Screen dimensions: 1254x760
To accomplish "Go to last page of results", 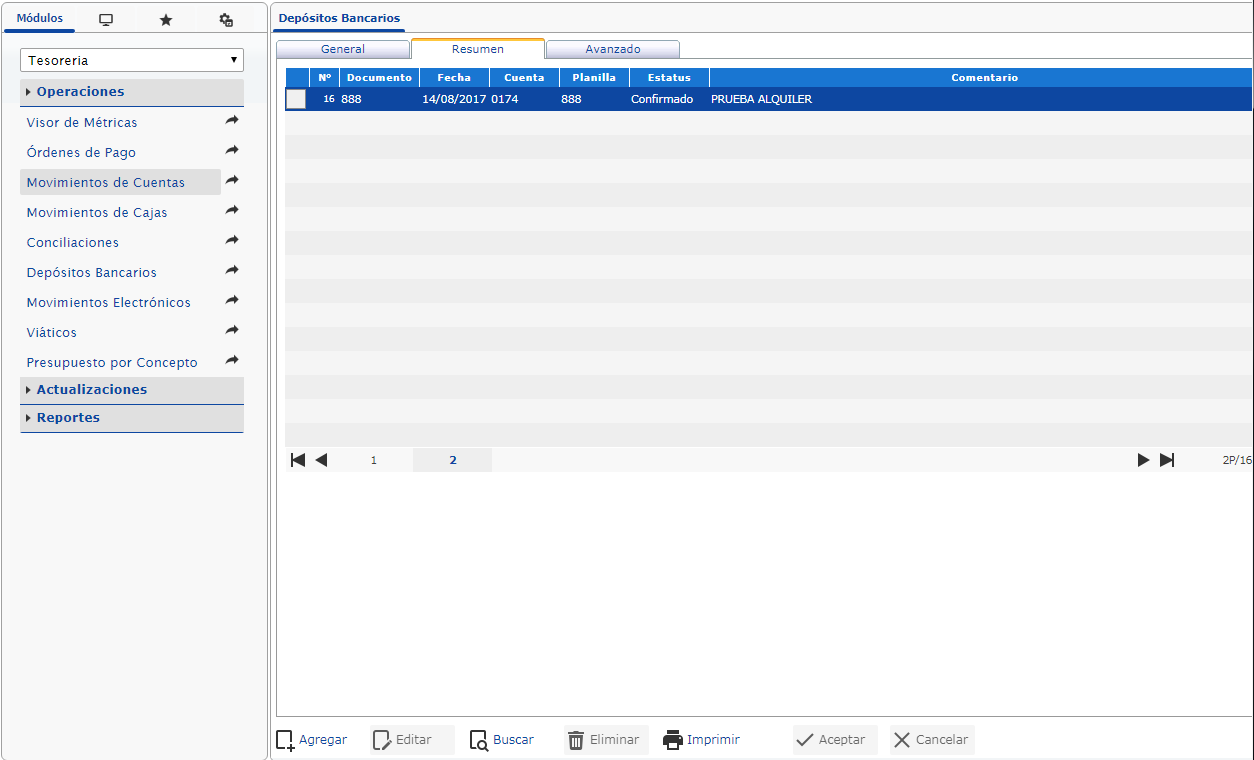I will click(1167, 460).
